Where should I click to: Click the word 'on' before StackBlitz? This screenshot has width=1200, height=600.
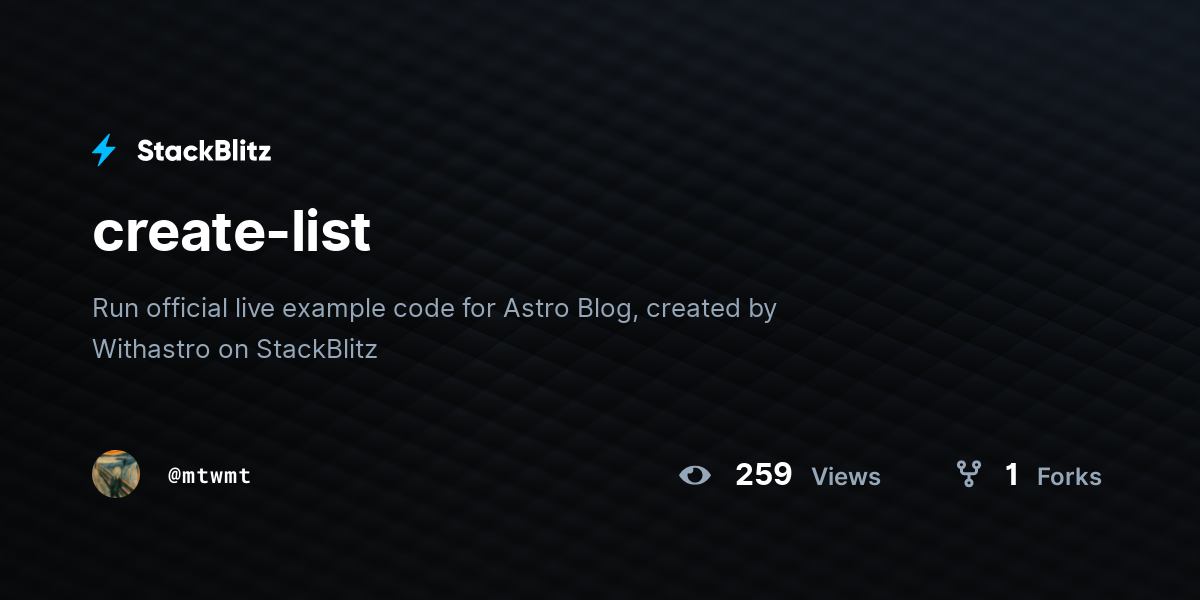point(234,349)
